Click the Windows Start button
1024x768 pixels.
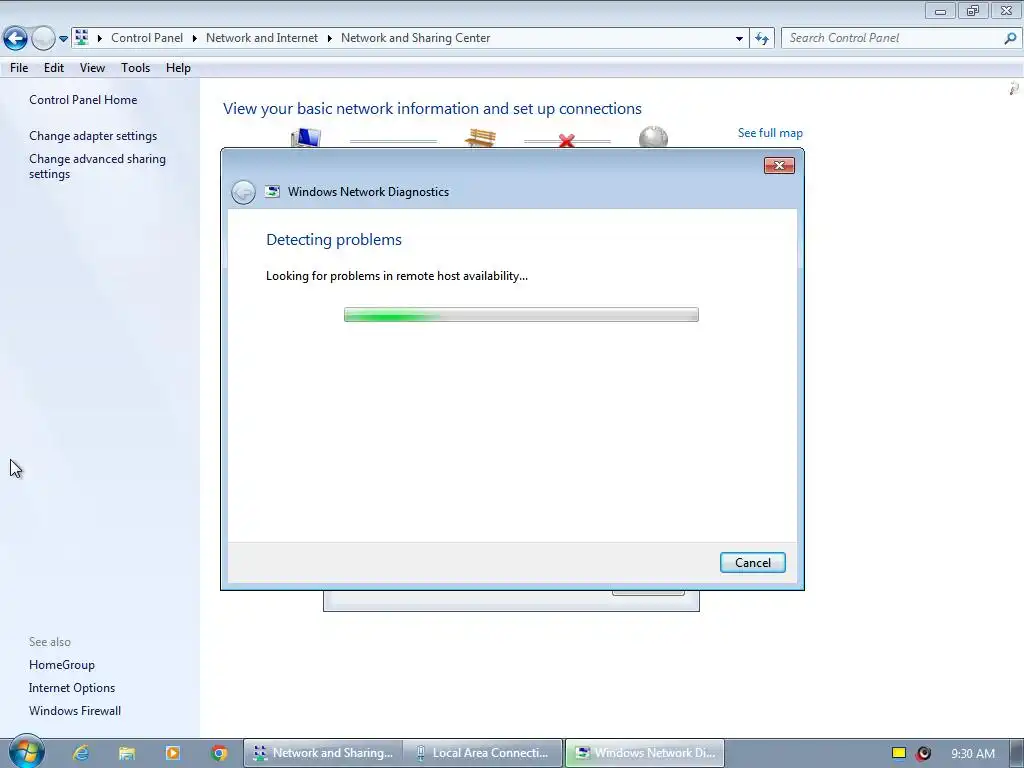point(26,752)
